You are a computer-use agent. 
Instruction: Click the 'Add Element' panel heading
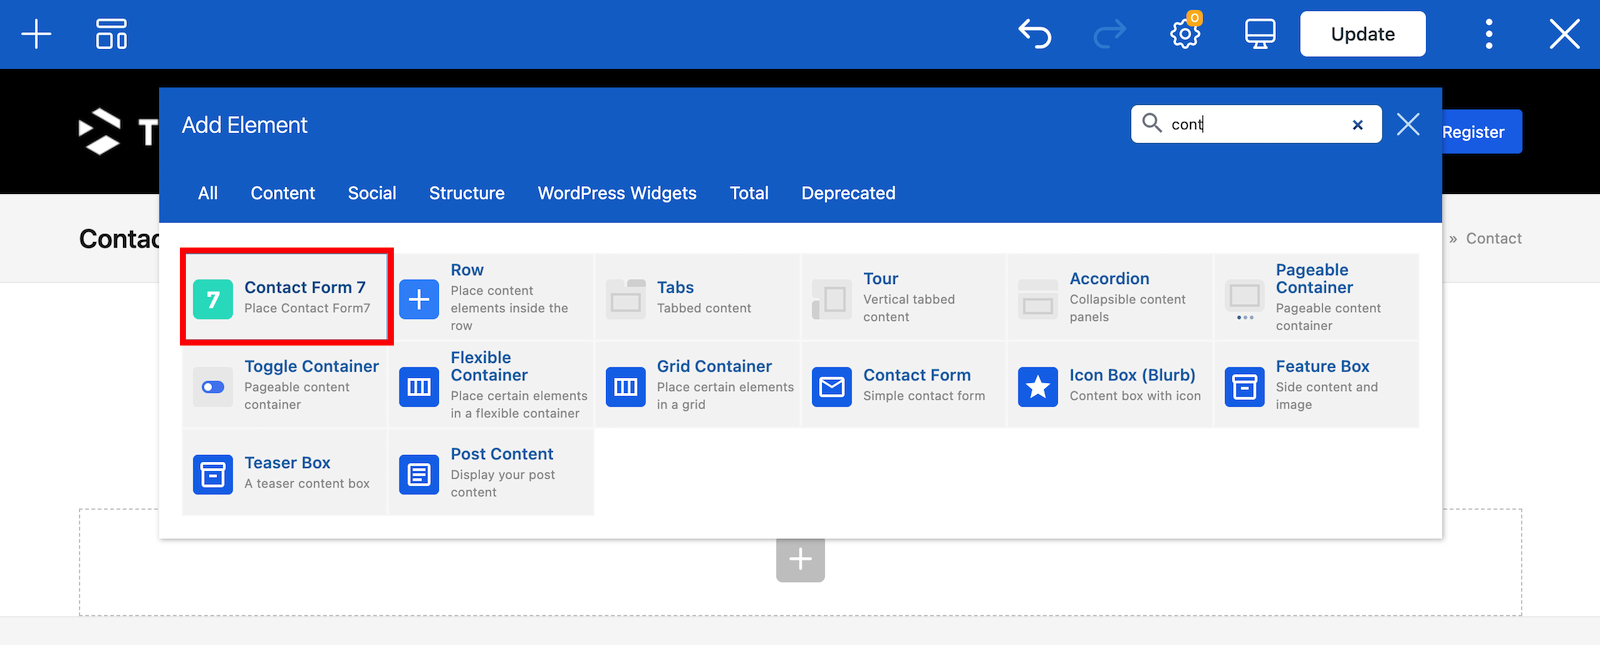tap(245, 125)
